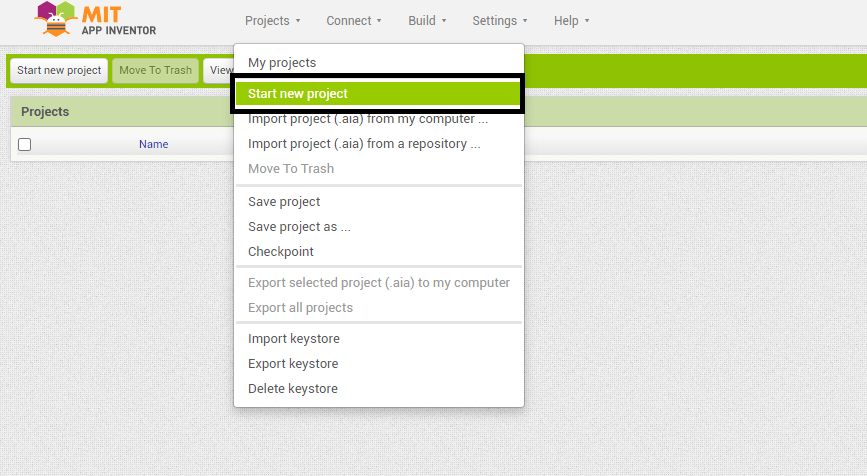
Task: Open the Projects dropdown menu
Action: click(x=272, y=20)
